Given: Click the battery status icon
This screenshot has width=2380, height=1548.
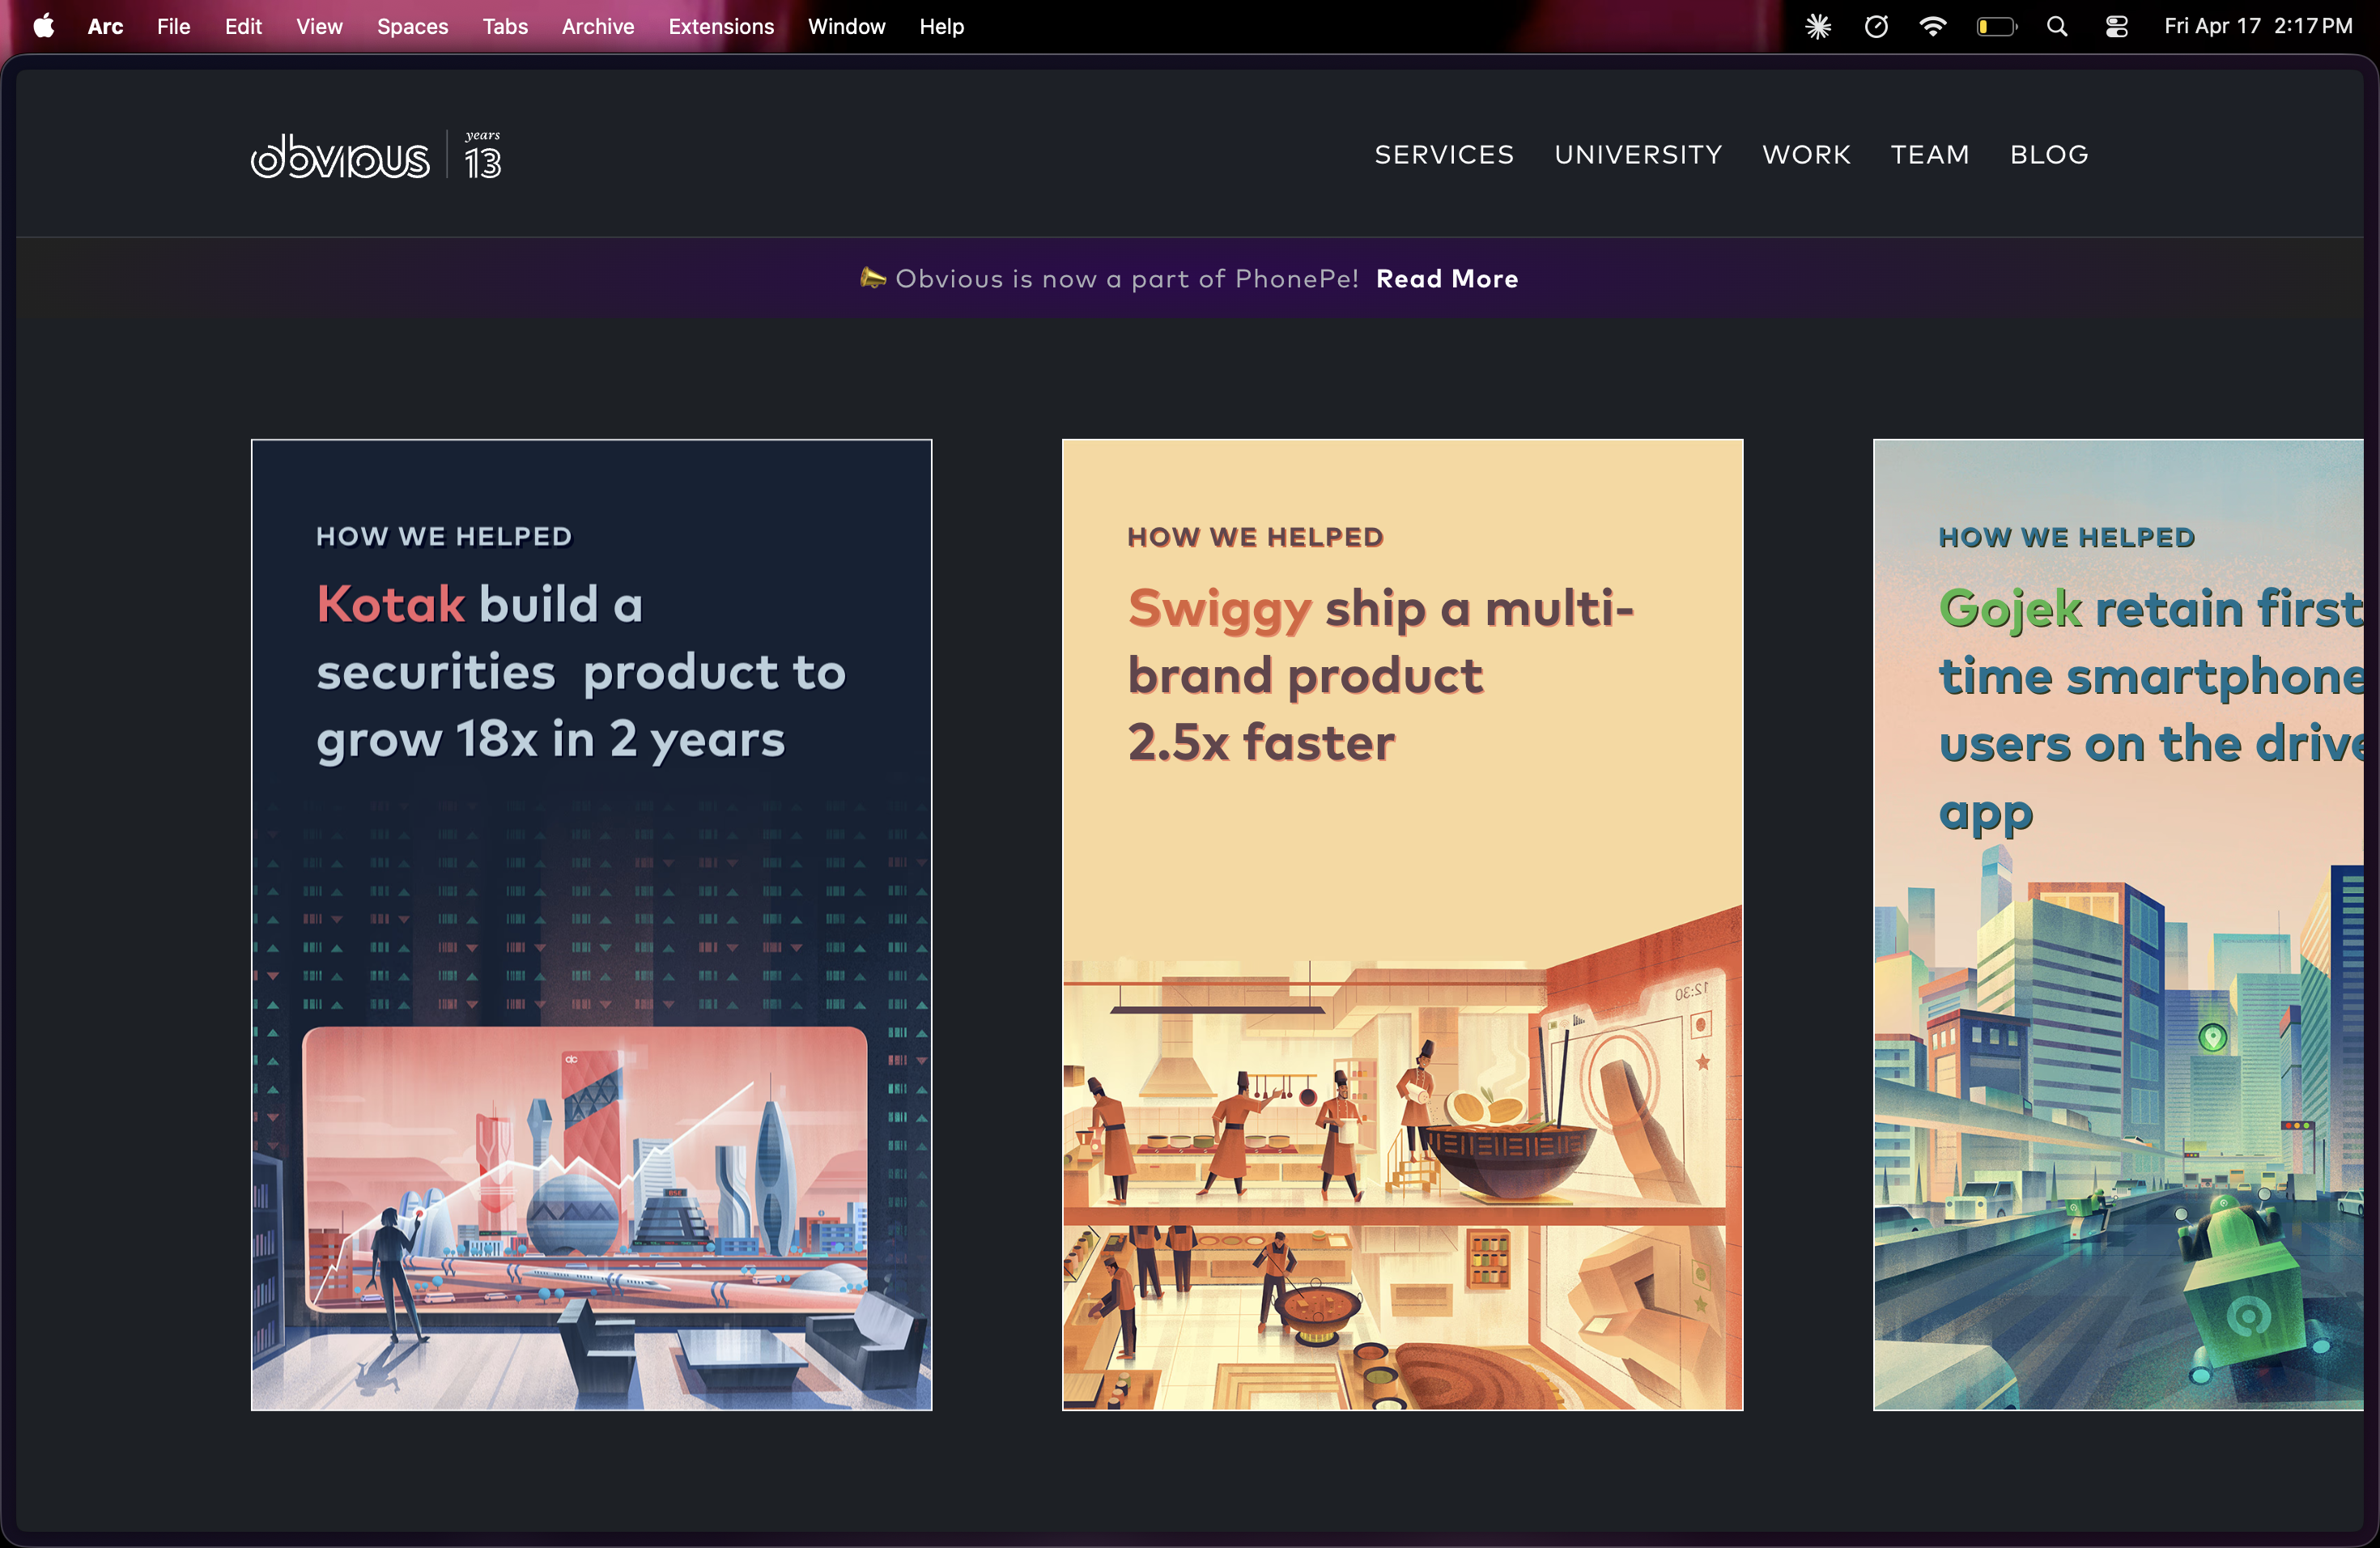Looking at the screenshot, I should point(1996,26).
